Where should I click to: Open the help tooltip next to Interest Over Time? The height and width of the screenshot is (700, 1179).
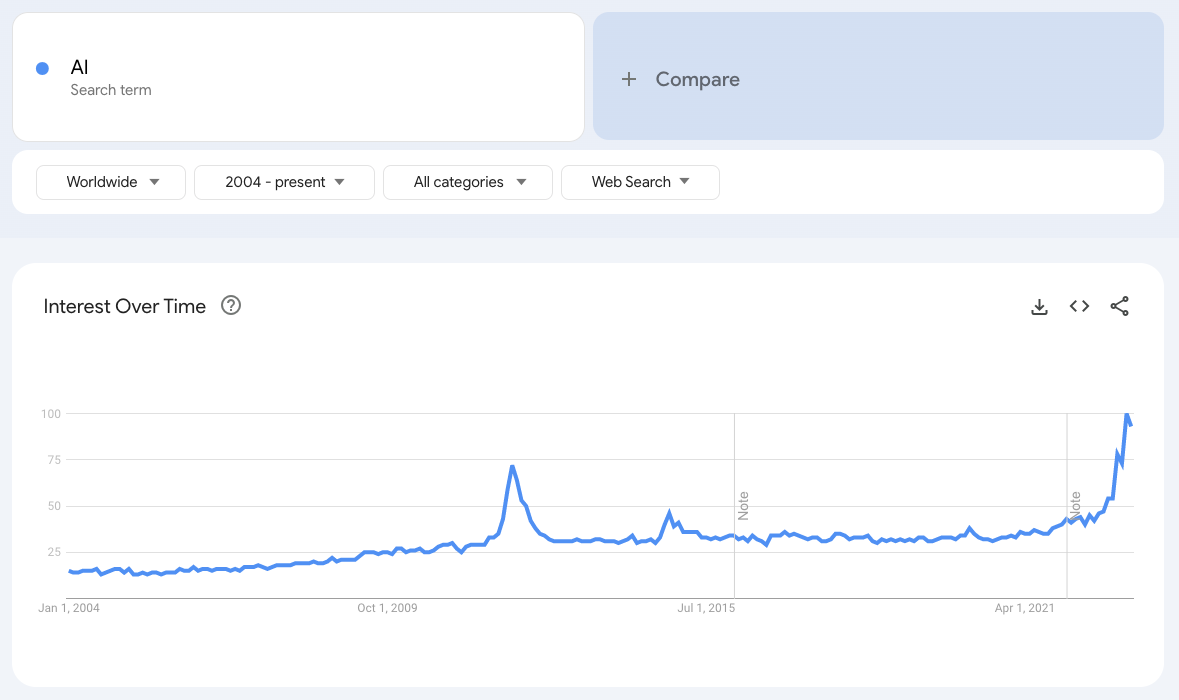[x=231, y=306]
